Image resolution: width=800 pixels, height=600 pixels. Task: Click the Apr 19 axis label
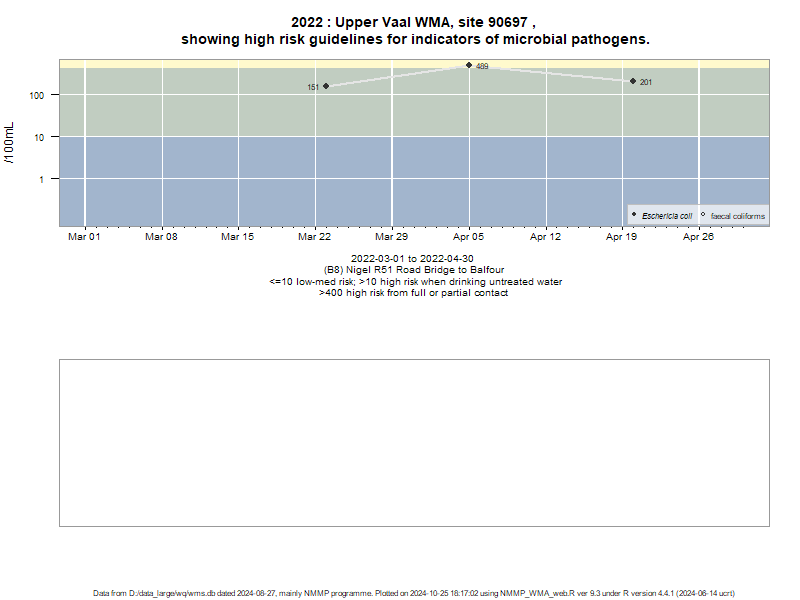click(x=621, y=237)
